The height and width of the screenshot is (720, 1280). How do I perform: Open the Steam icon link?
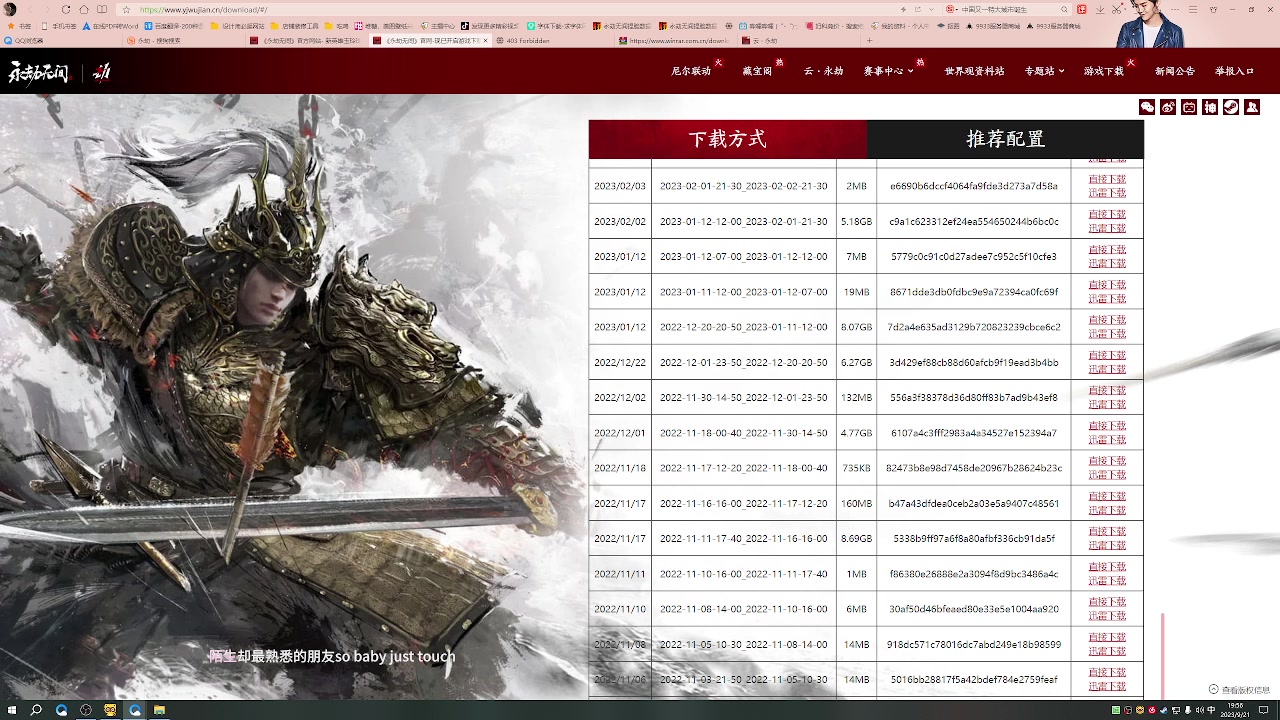pyautogui.click(x=1231, y=107)
